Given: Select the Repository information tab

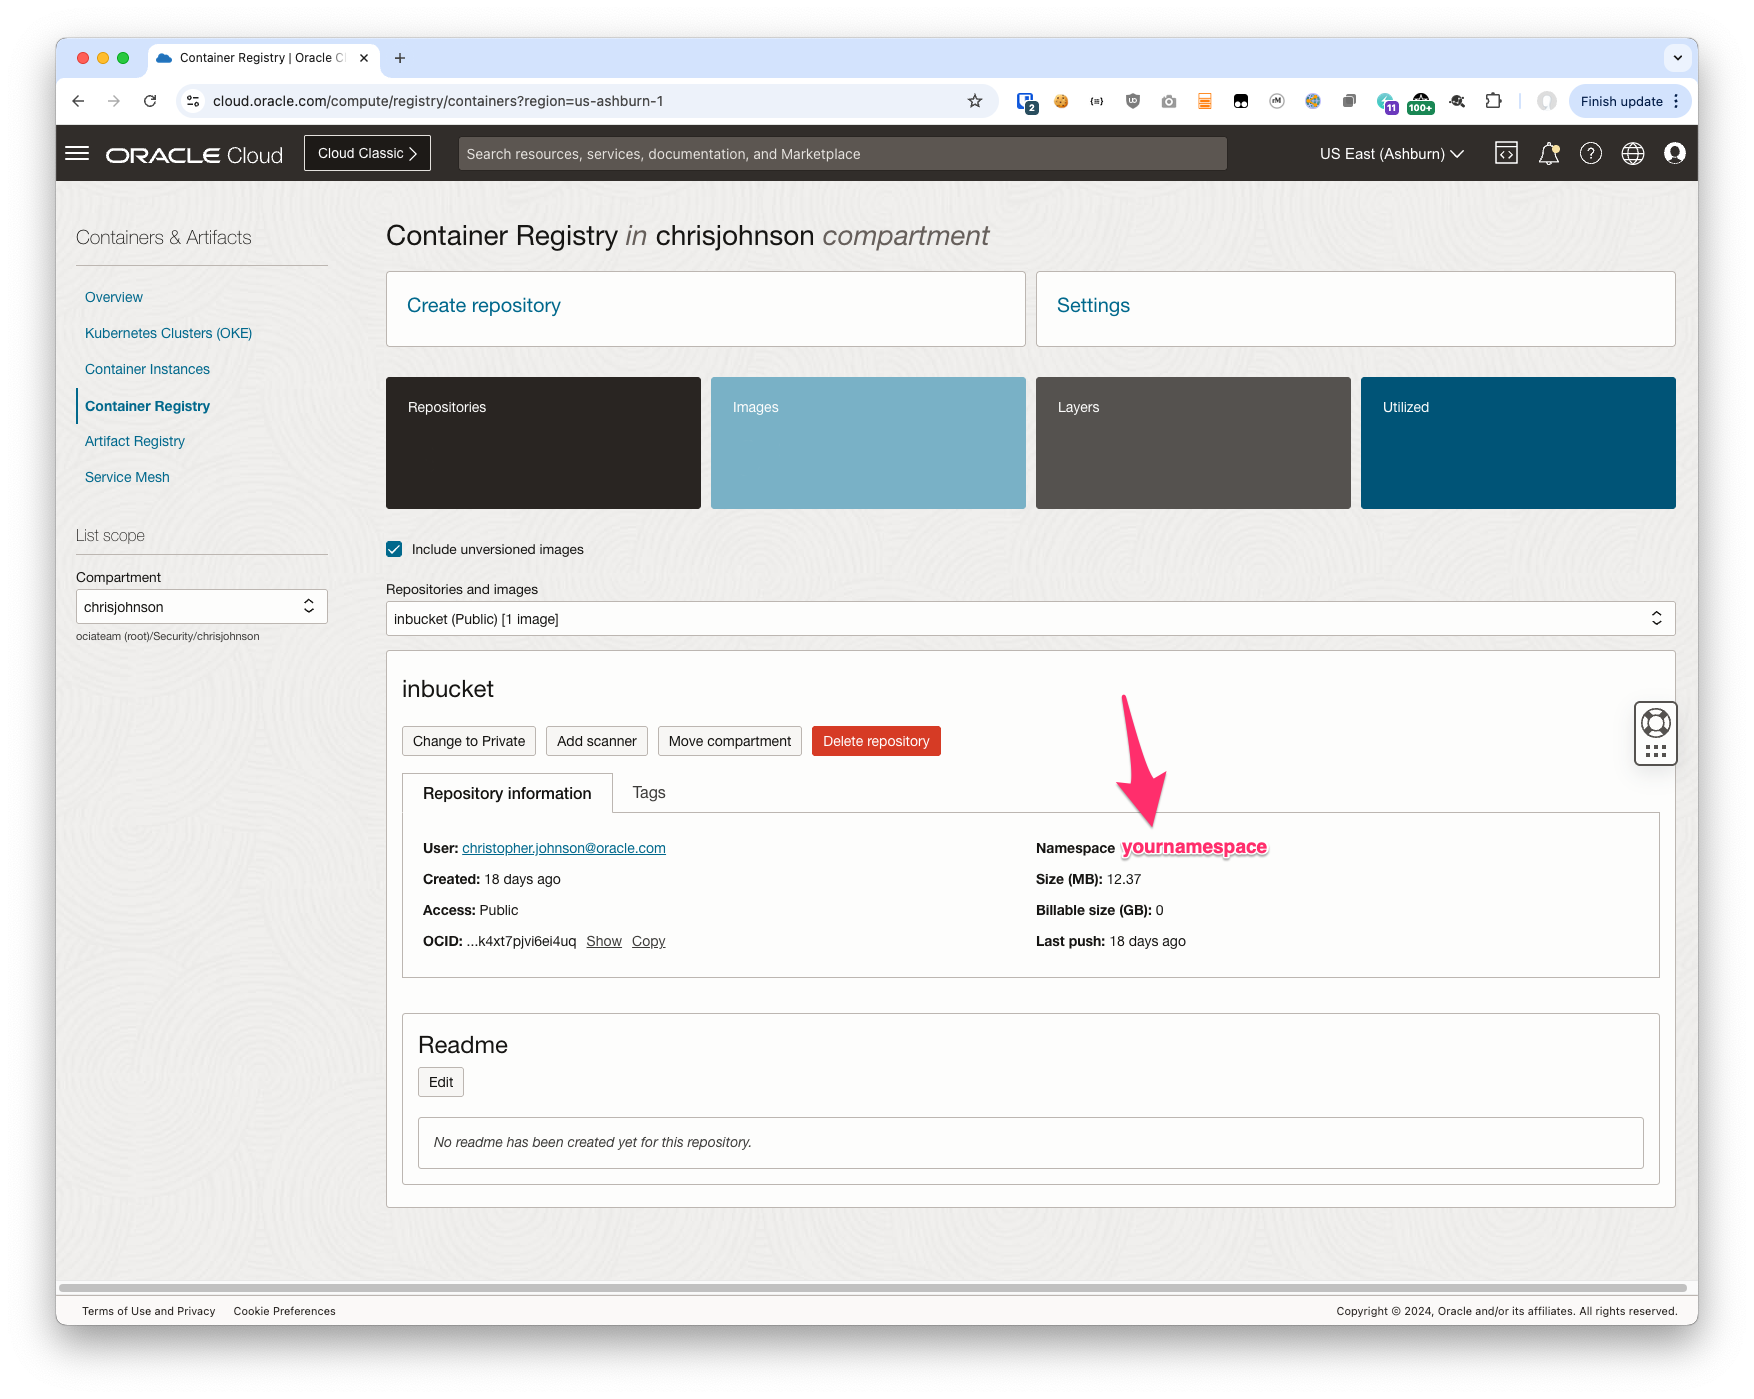Looking at the screenshot, I should point(507,793).
